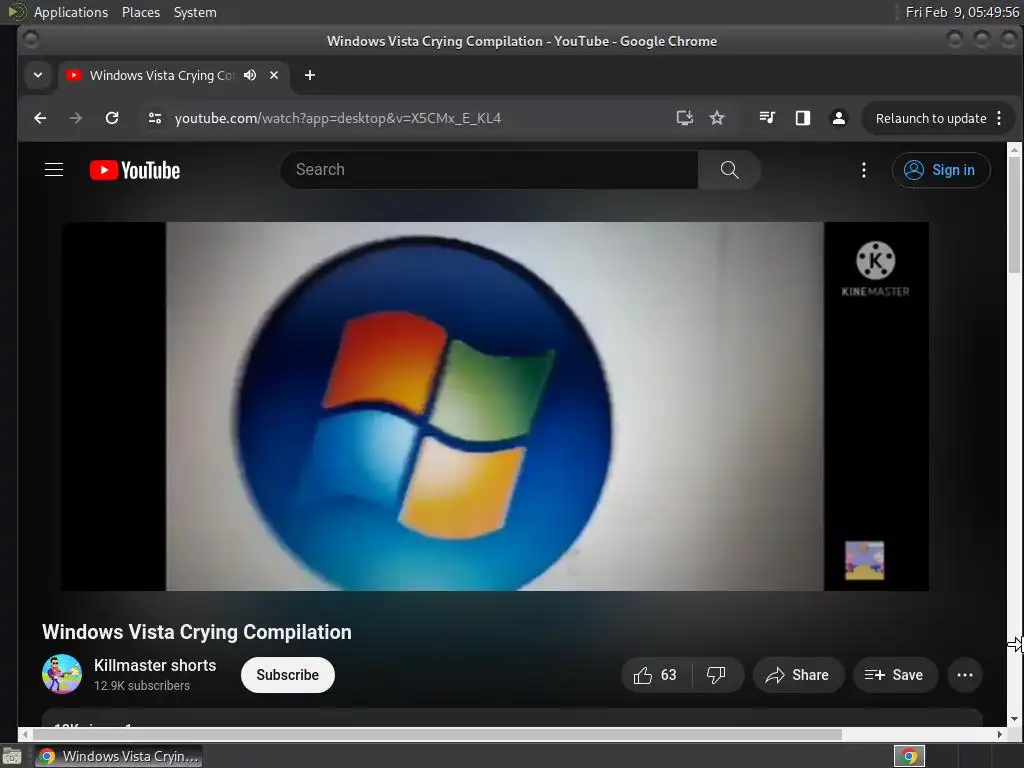Click Sign in button
The image size is (1024, 768).
tap(941, 170)
